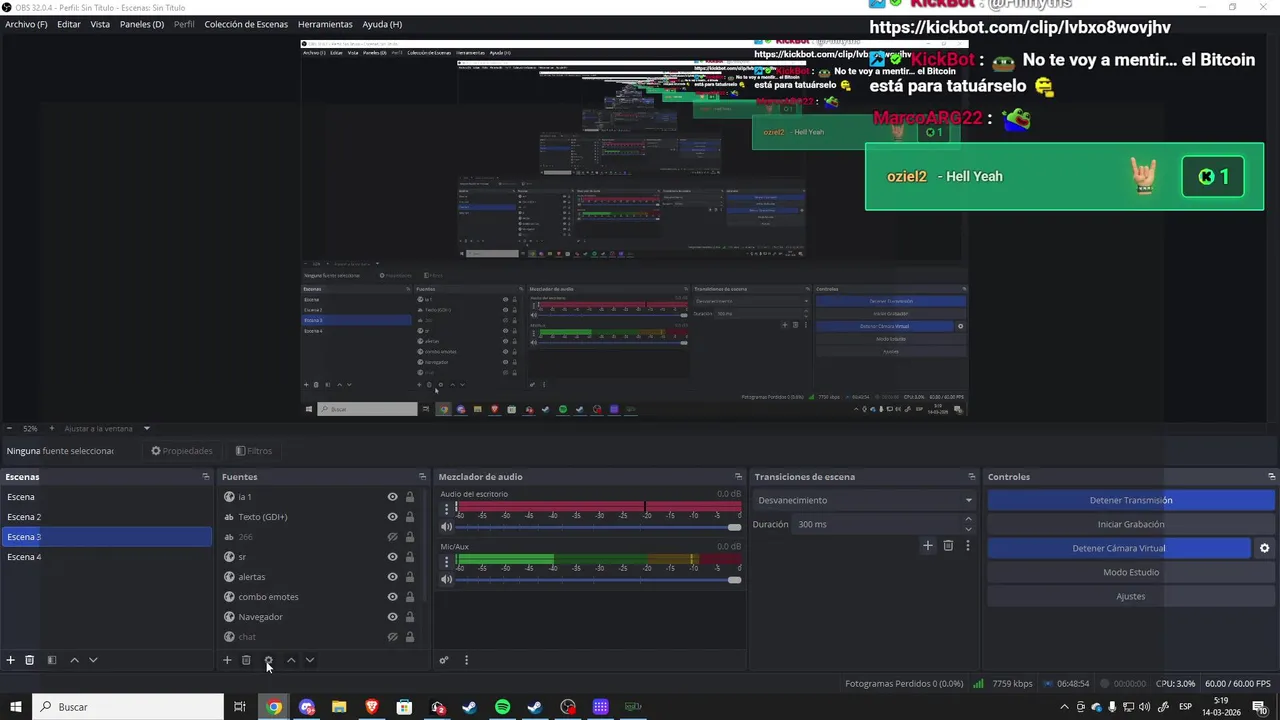
Task: Open Chrome from the taskbar
Action: [274, 707]
